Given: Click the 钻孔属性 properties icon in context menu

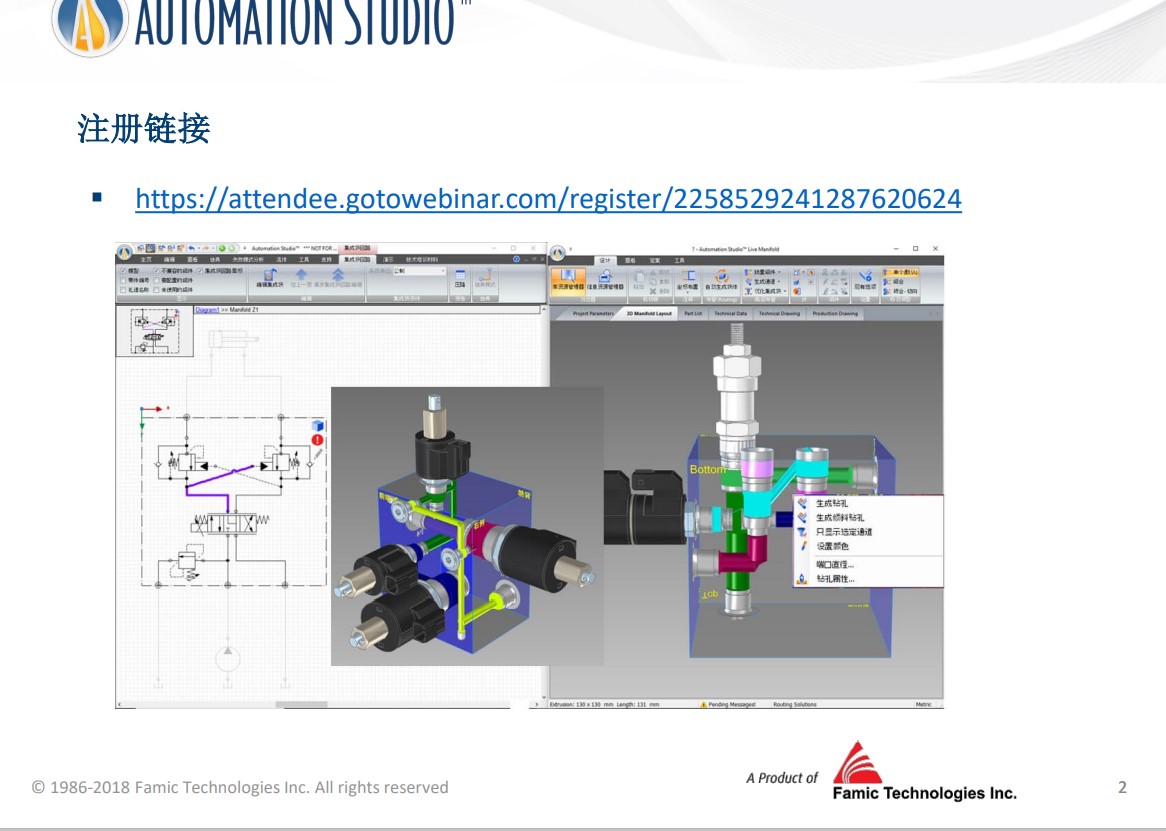Looking at the screenshot, I should coord(802,578).
